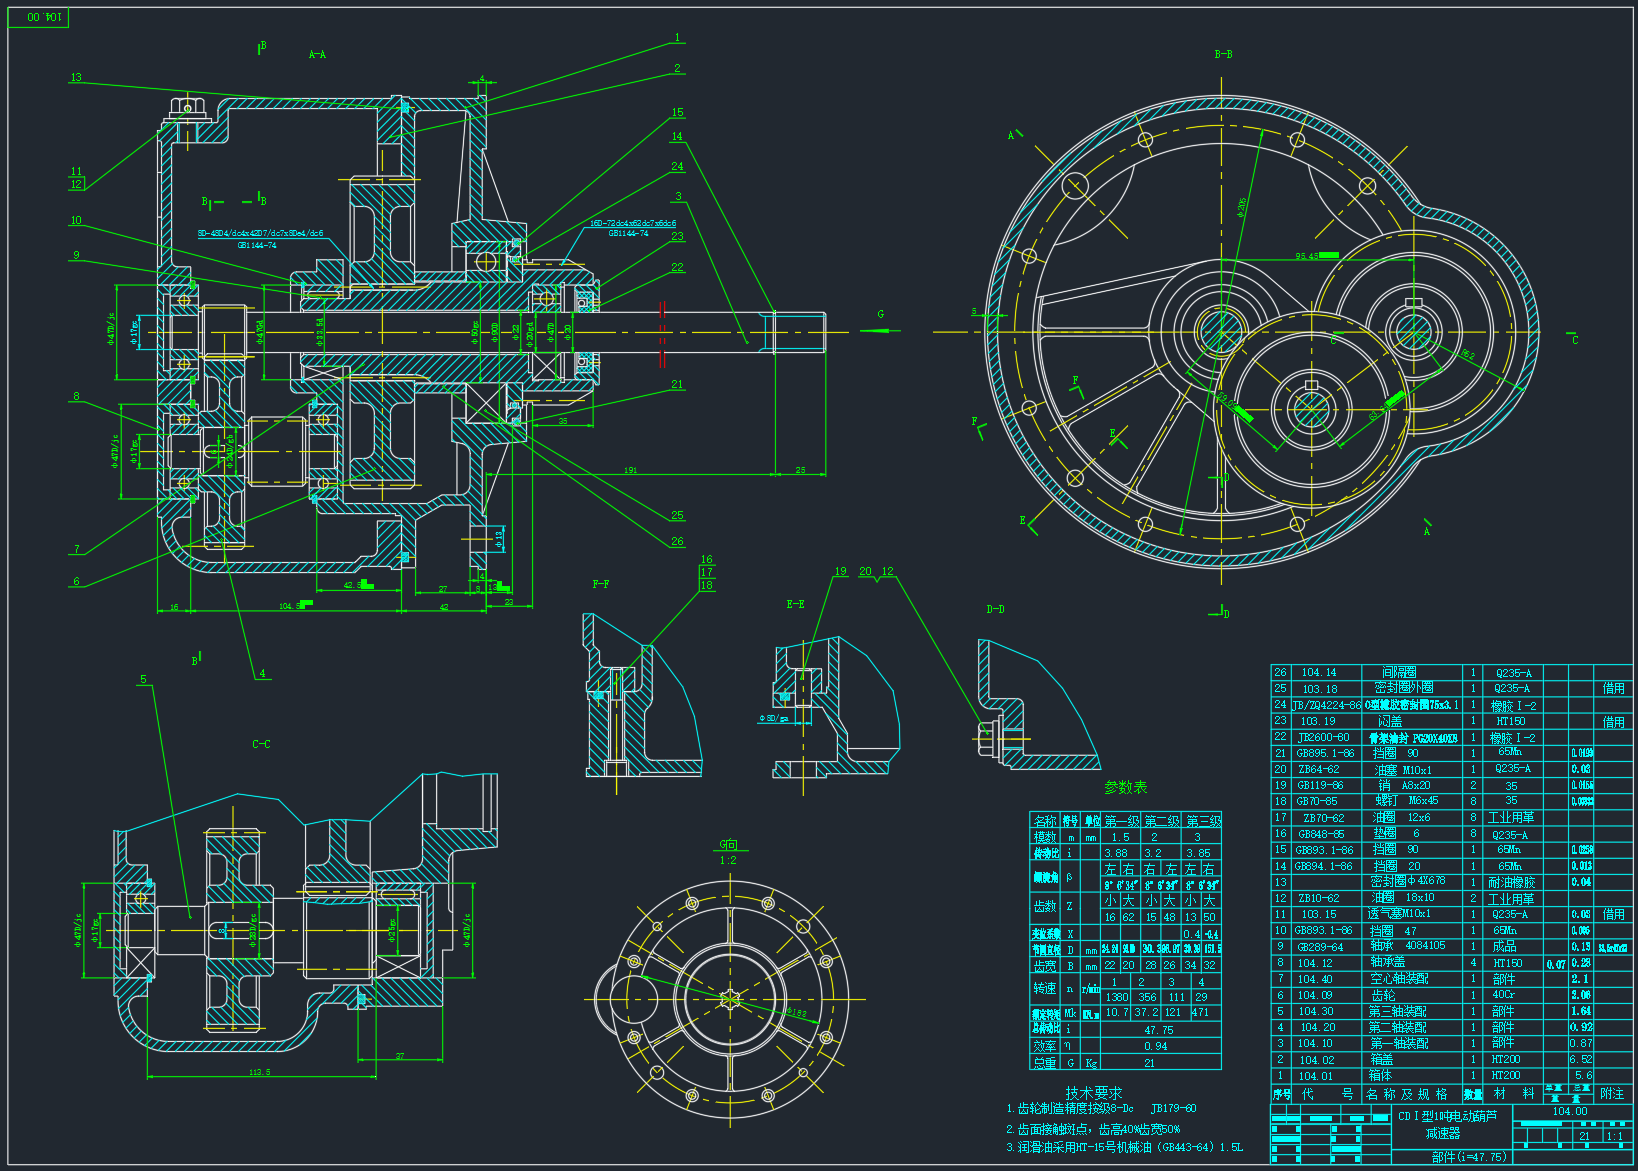This screenshot has width=1638, height=1171.
Task: Click the 47.75 value in the parameter table
Action: click(1159, 1030)
